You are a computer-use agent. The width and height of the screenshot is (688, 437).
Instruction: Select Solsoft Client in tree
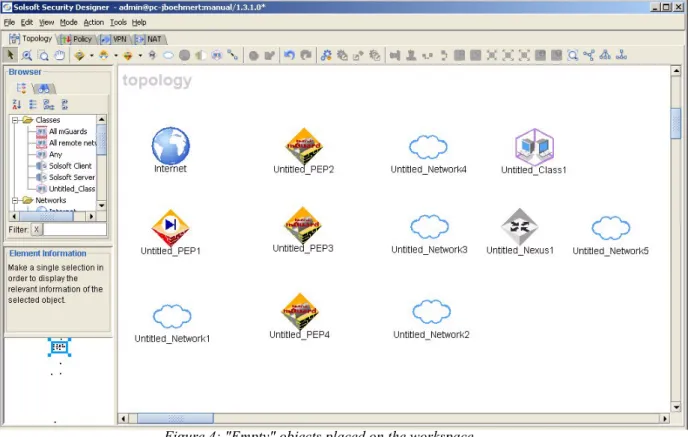point(64,166)
